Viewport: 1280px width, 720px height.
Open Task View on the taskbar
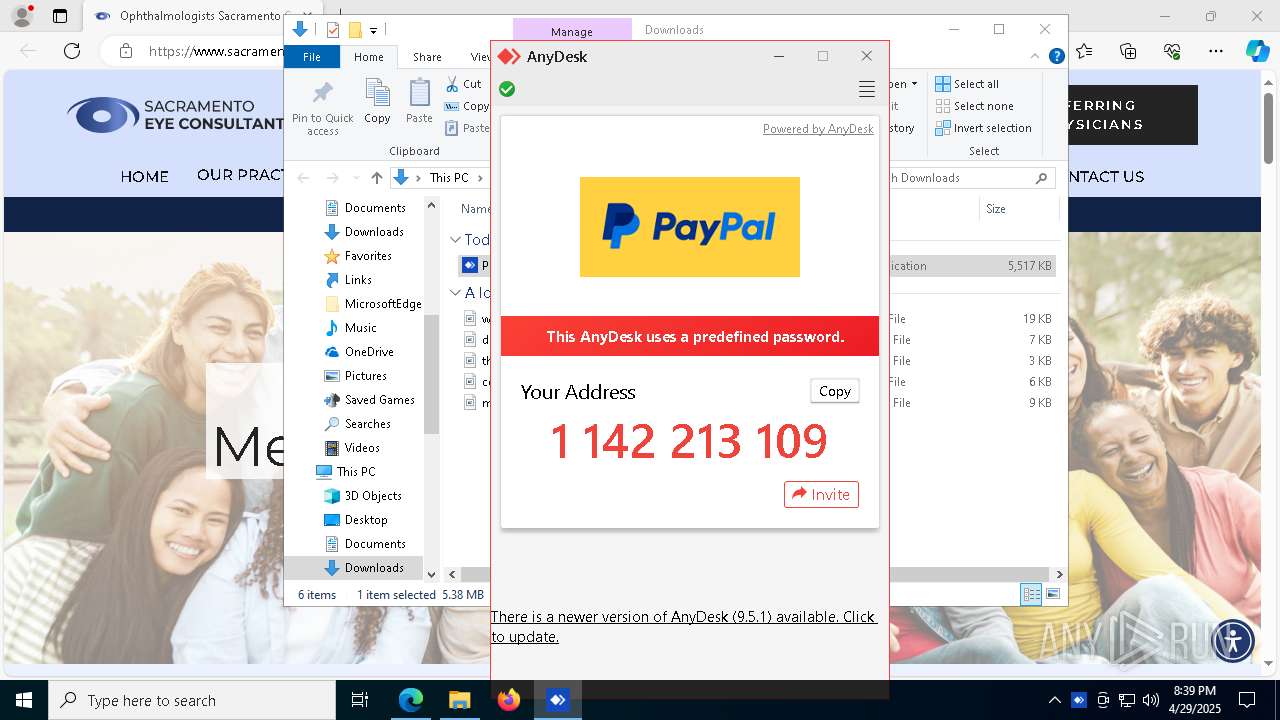click(360, 700)
